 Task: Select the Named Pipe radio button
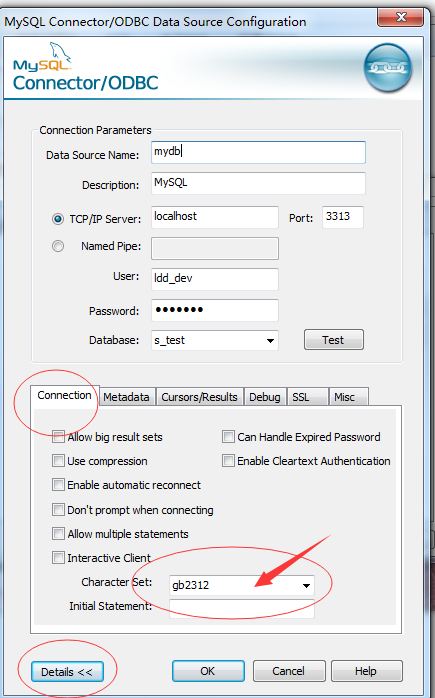58,246
